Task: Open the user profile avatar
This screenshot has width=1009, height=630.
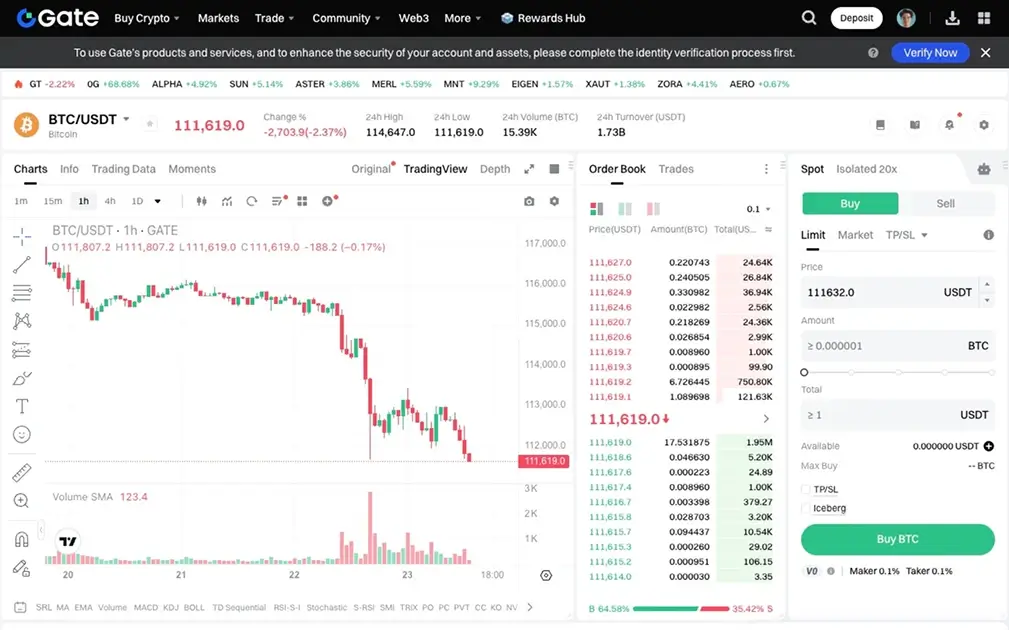Action: click(x=906, y=18)
